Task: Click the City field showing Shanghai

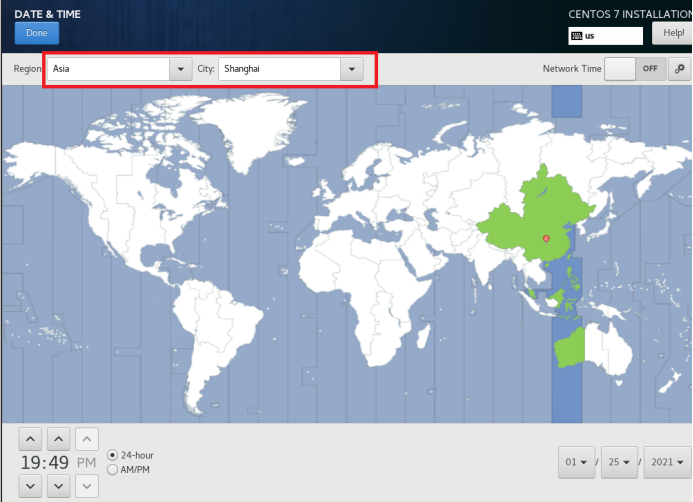Action: point(279,69)
